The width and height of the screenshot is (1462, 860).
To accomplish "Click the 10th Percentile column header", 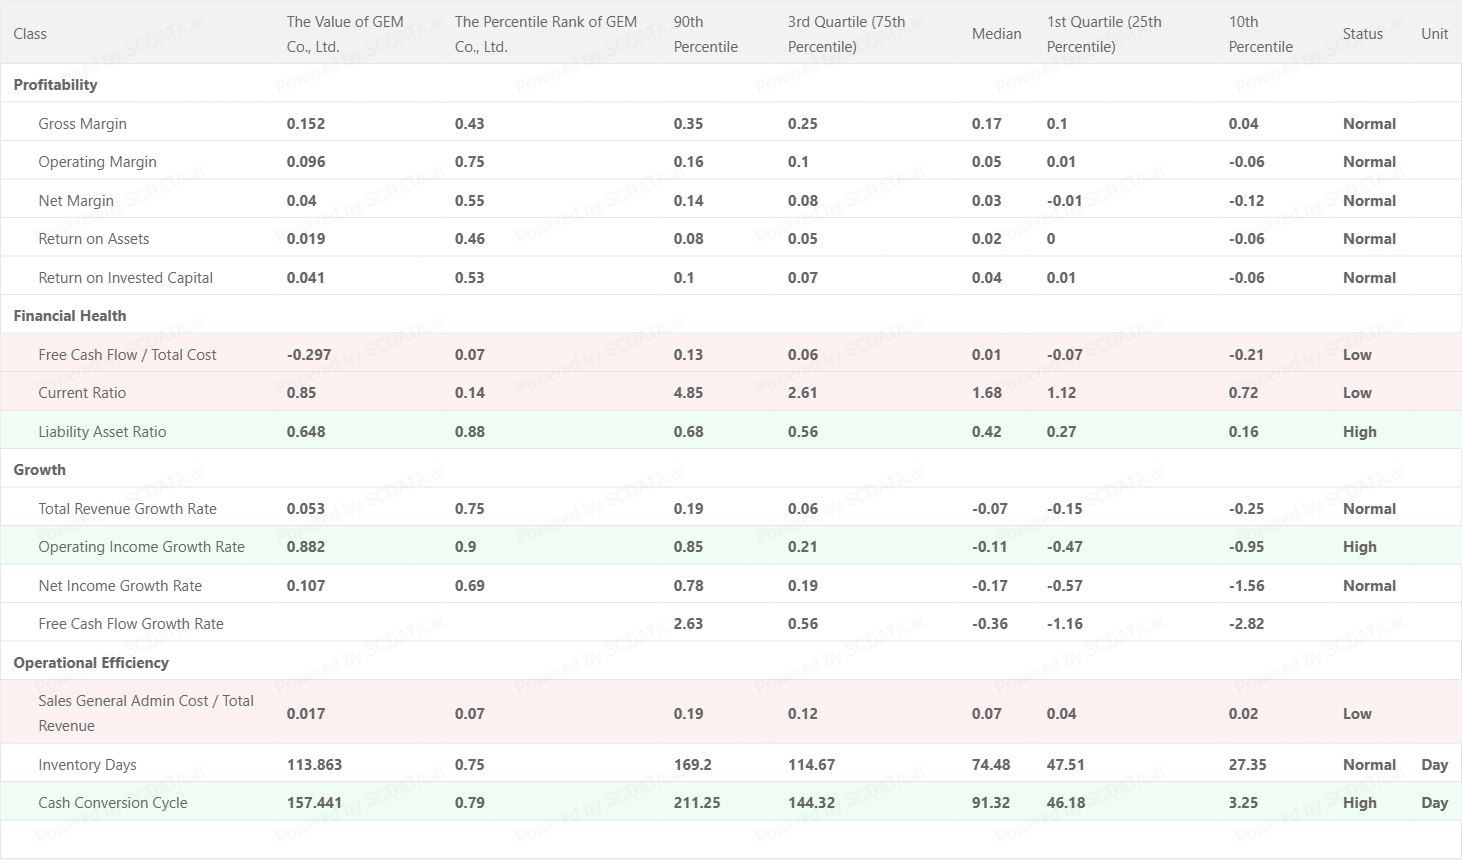I will 1261,34.
